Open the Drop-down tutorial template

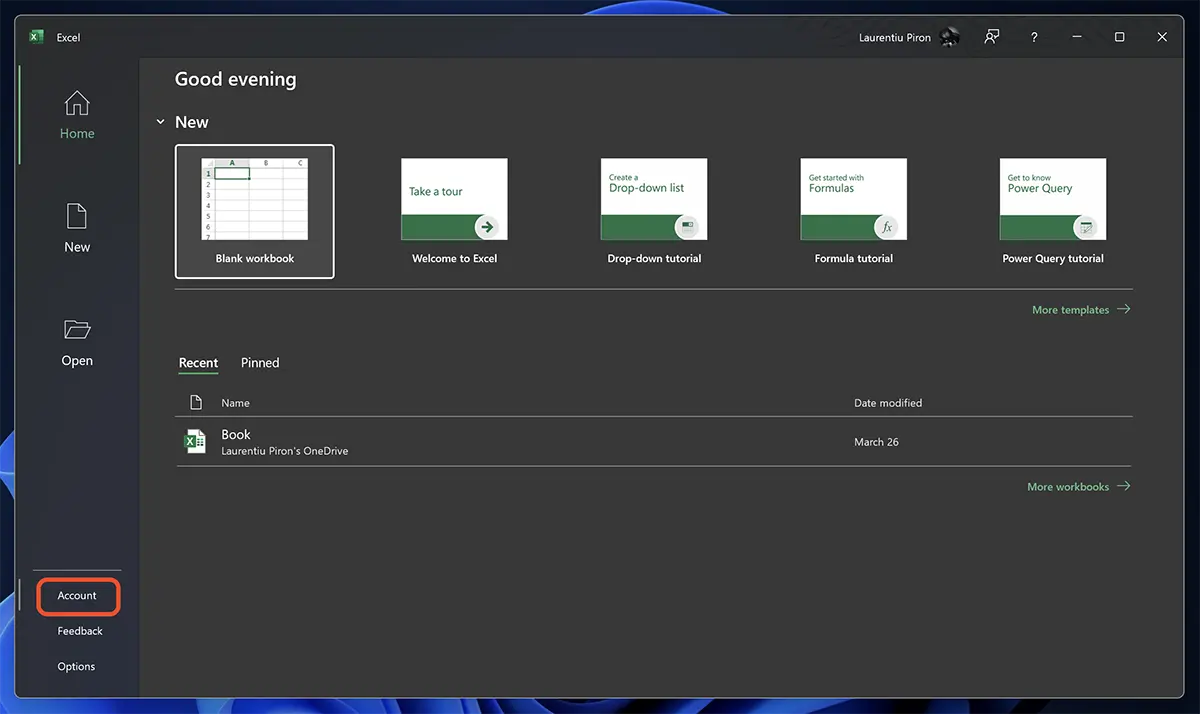click(x=654, y=211)
